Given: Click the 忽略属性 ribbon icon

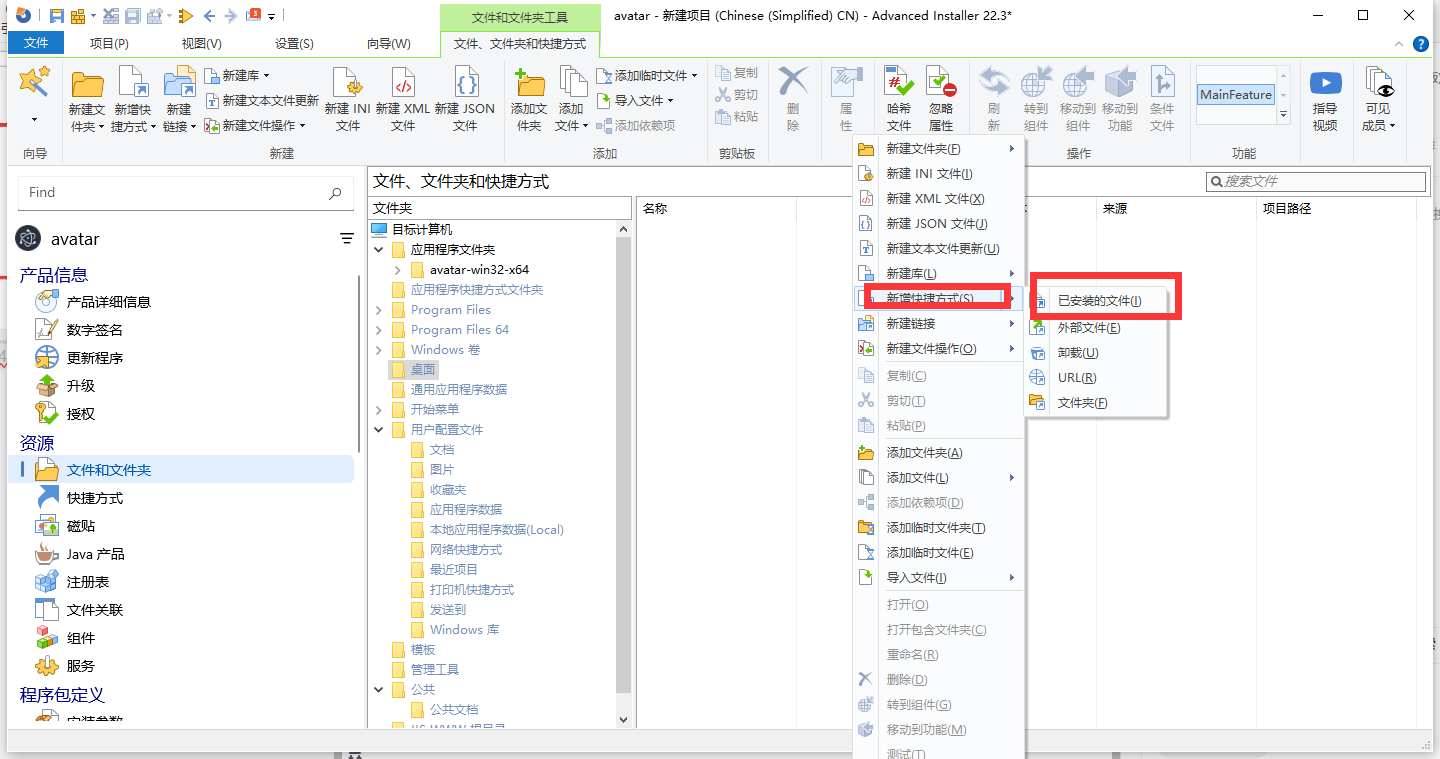Looking at the screenshot, I should [940, 96].
